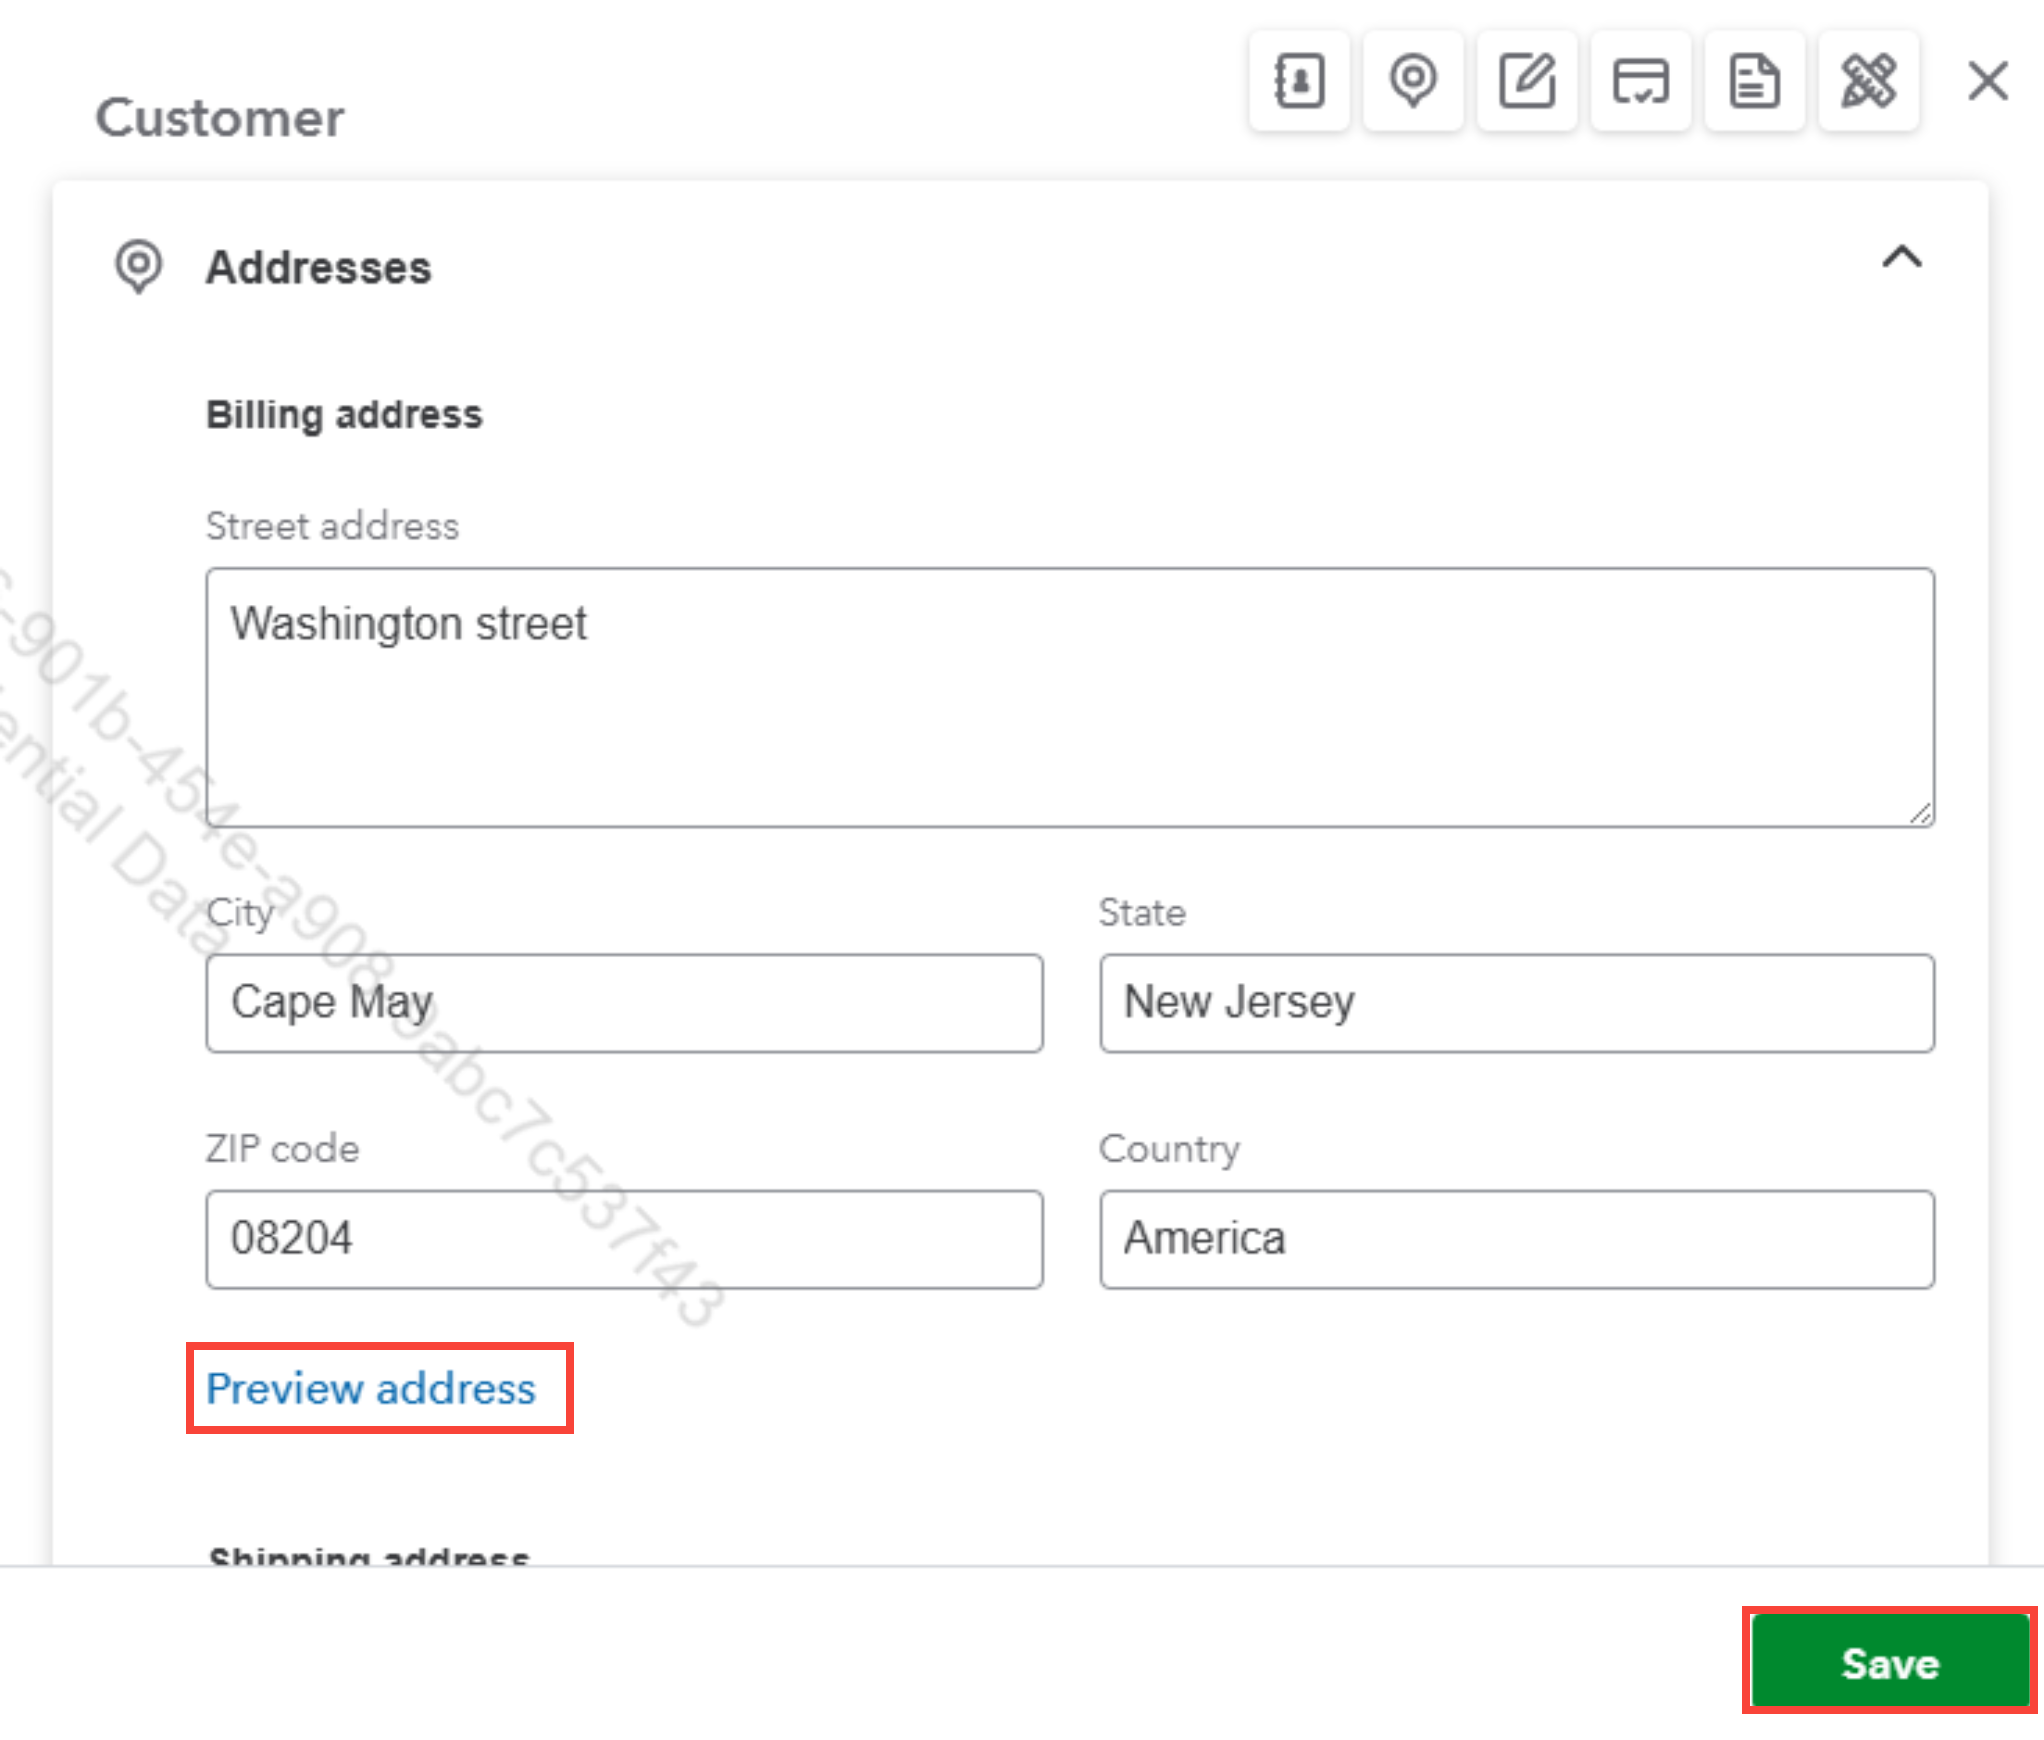Open the Preview address link
The width and height of the screenshot is (2044, 1740).
point(371,1388)
